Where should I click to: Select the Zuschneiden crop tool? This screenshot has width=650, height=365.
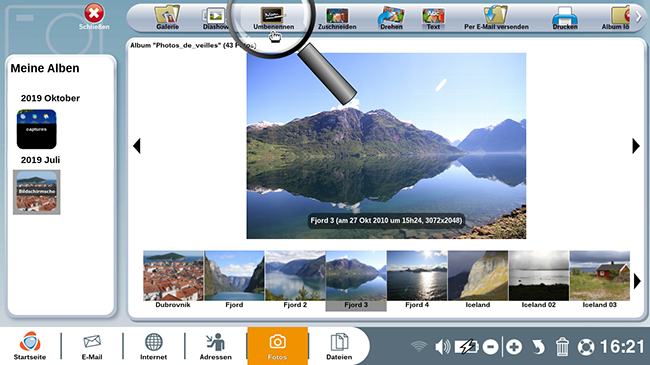(337, 19)
